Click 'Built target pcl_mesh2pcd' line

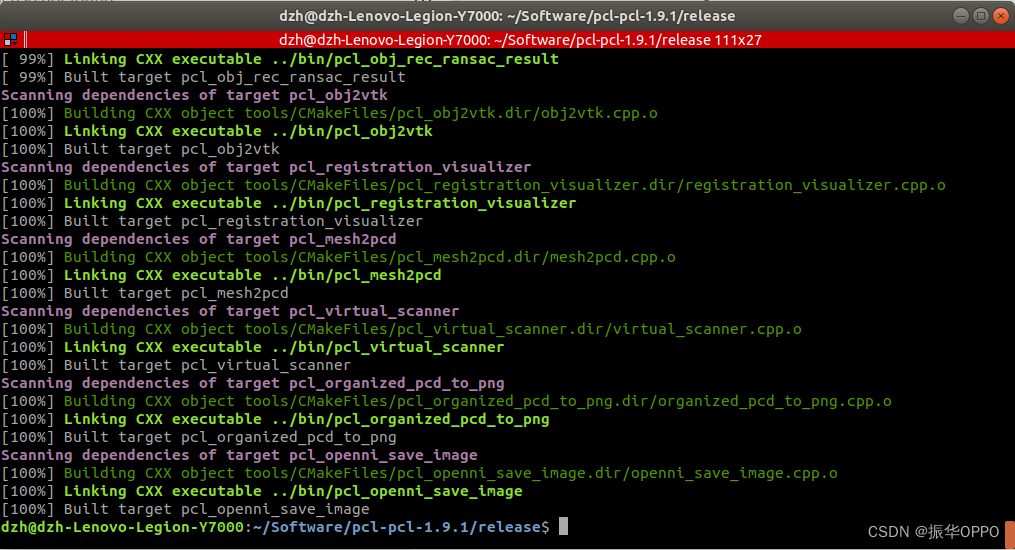click(145, 293)
